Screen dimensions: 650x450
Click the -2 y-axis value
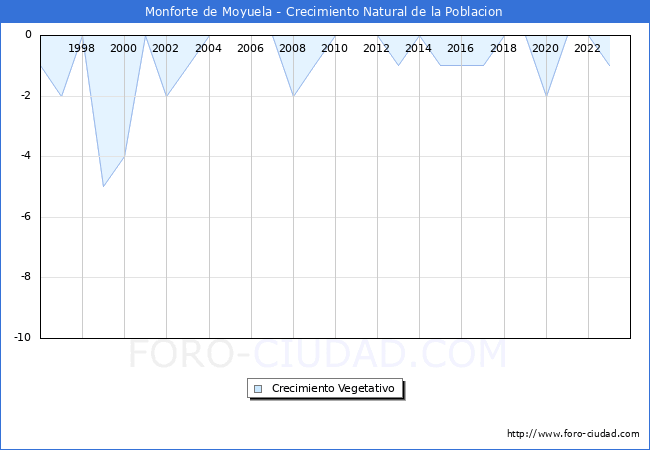tap(26, 95)
